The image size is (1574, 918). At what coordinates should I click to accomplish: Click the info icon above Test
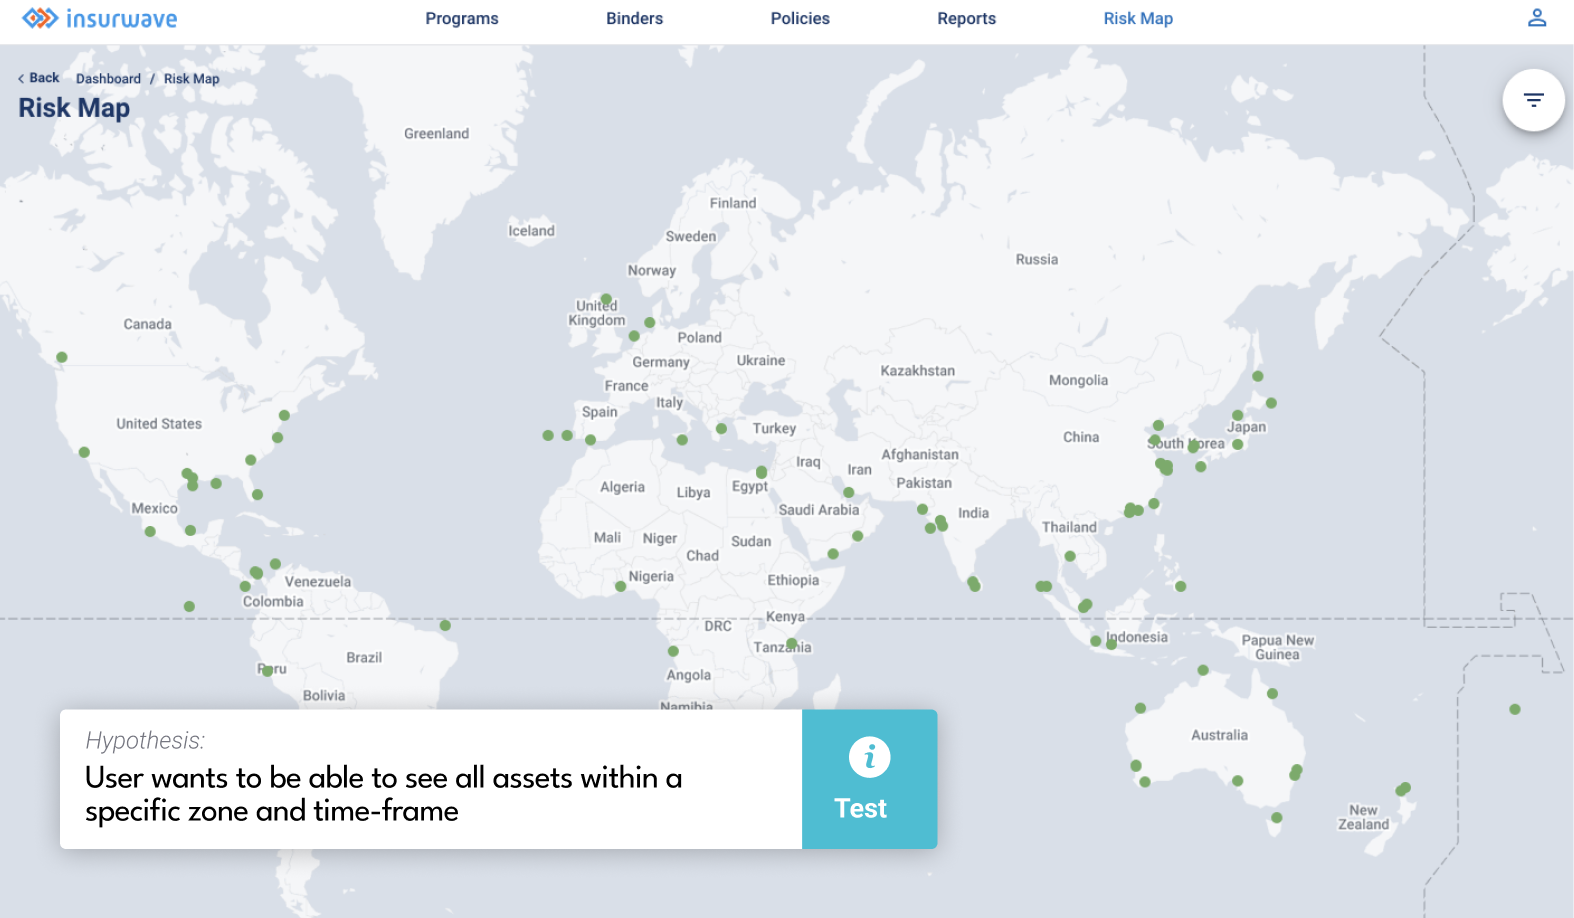[x=869, y=757]
